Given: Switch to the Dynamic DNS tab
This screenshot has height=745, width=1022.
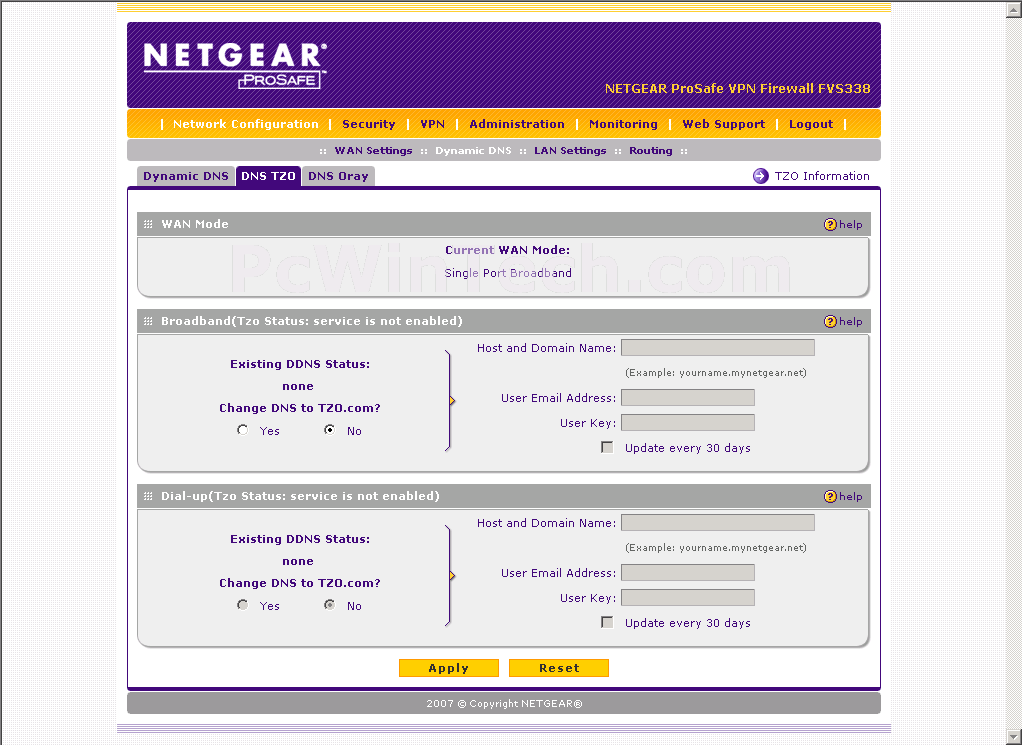Looking at the screenshot, I should coord(186,176).
